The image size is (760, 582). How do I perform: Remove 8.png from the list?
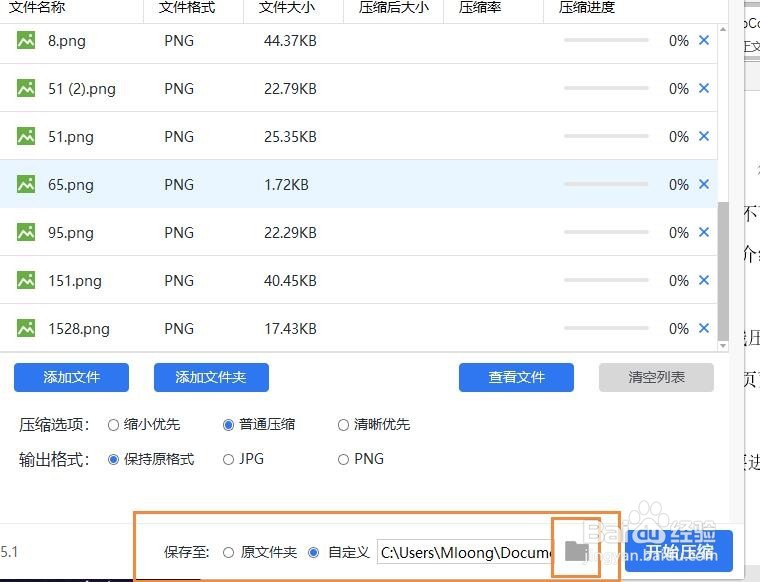coord(704,40)
